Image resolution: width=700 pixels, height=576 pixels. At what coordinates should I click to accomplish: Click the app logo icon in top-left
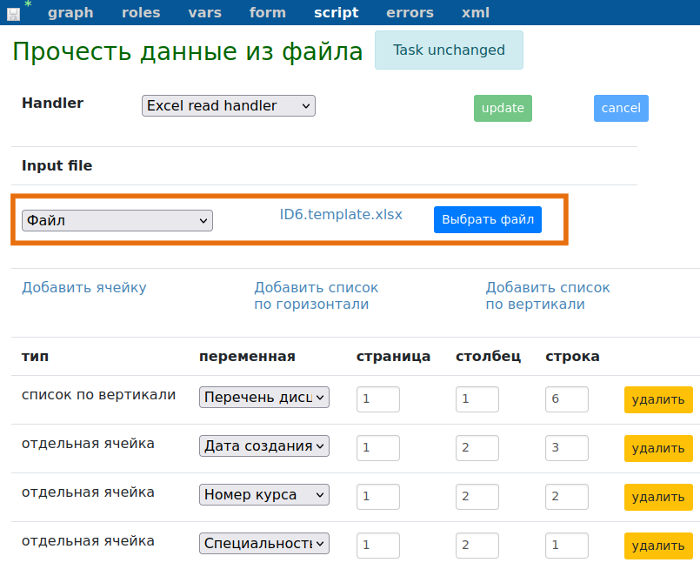14,13
